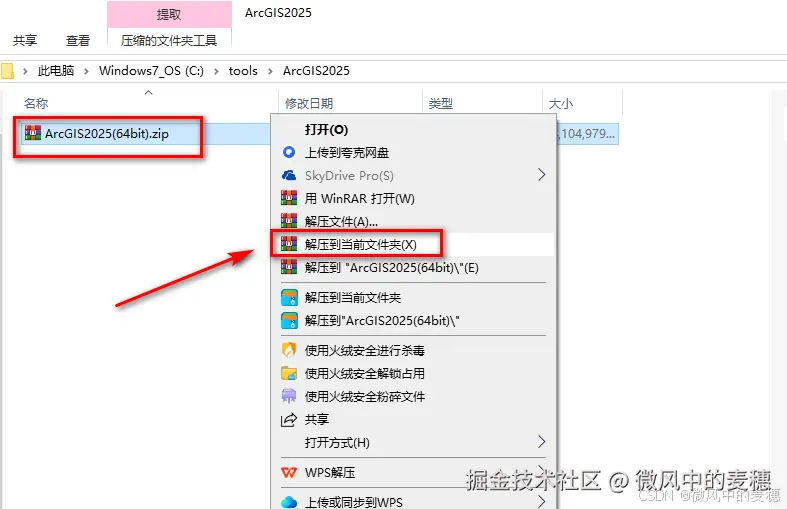Viewport: 787px width, 509px height.
Task: Click the blue-orange archiver icon beside 解压到当前文件夹
Action: (x=289, y=298)
